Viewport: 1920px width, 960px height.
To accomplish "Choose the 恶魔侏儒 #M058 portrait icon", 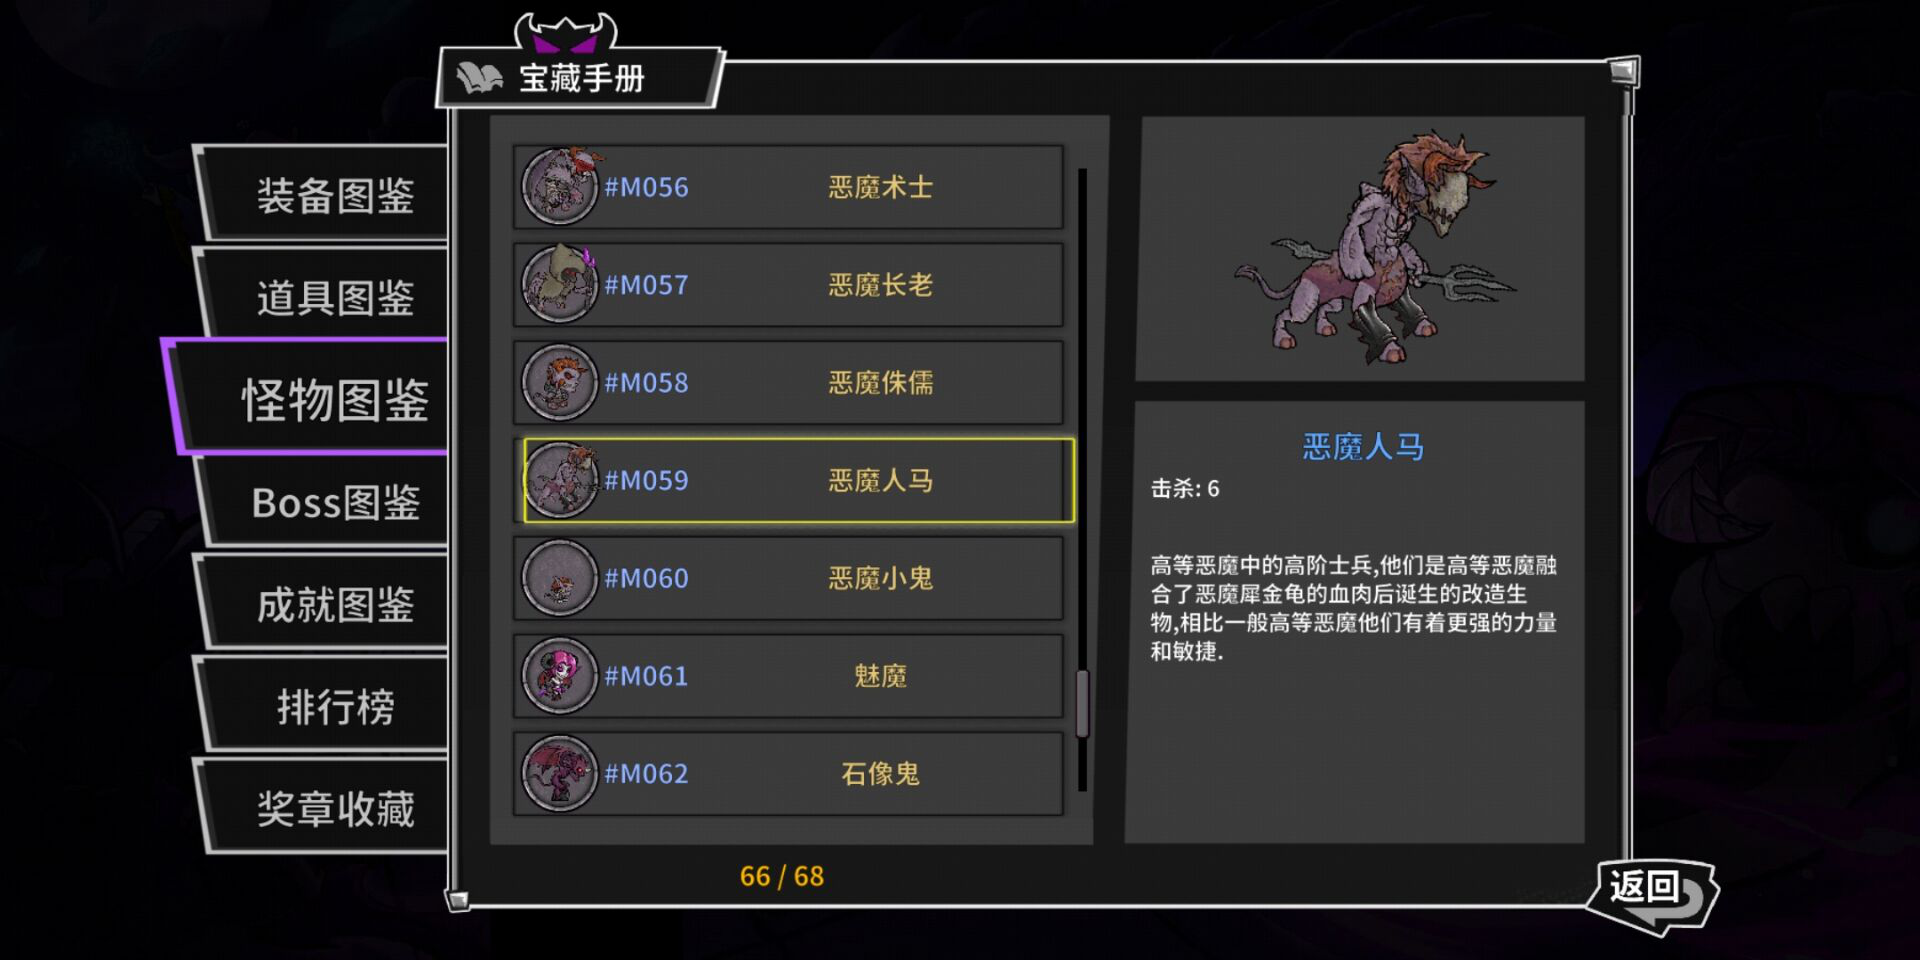I will pos(560,382).
